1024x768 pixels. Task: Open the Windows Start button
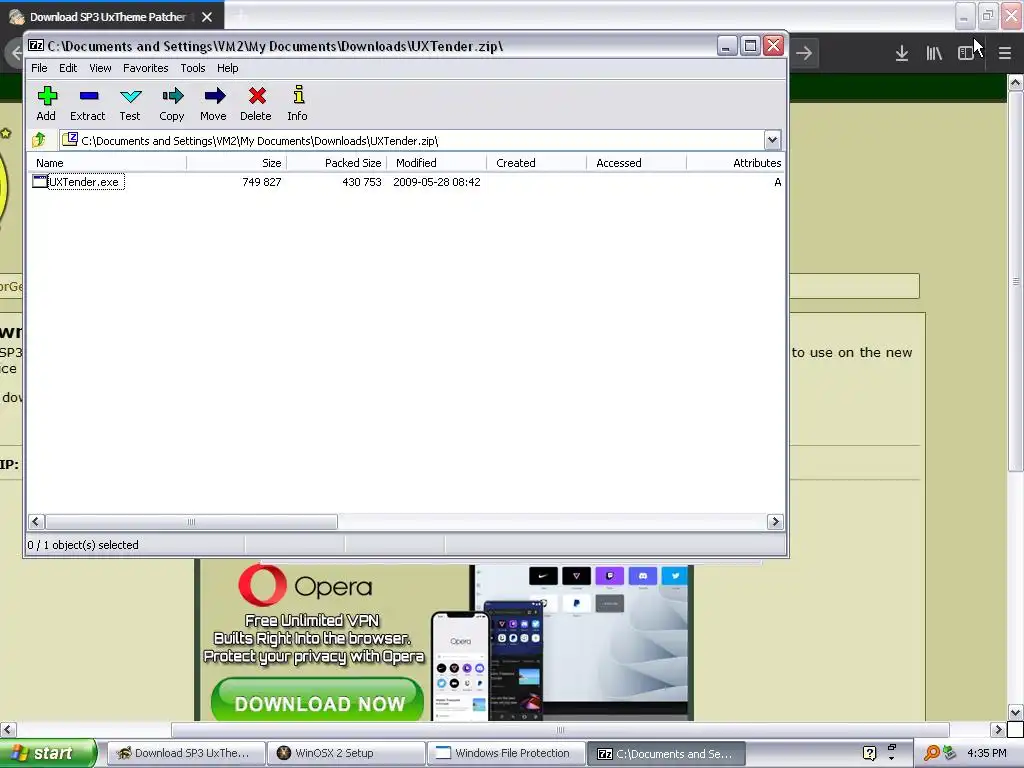point(47,753)
